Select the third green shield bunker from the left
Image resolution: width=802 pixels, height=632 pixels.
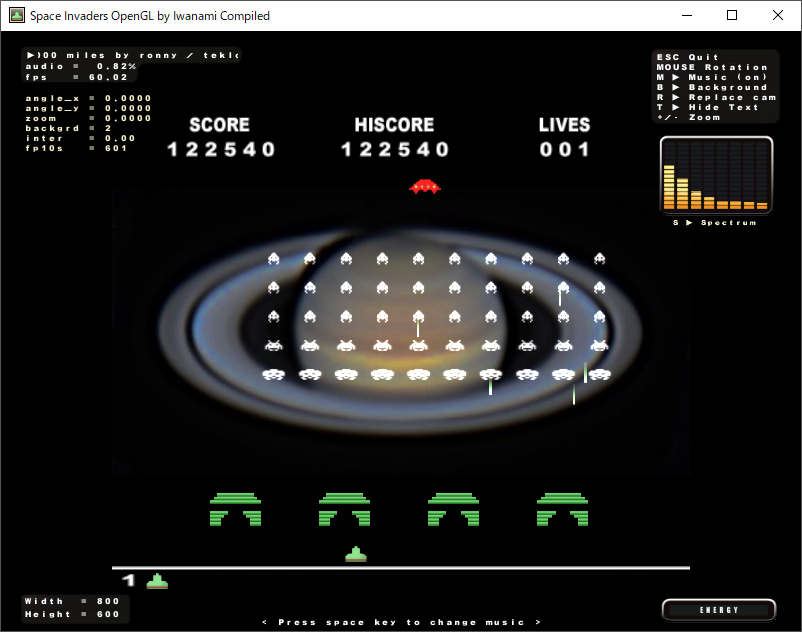click(453, 509)
